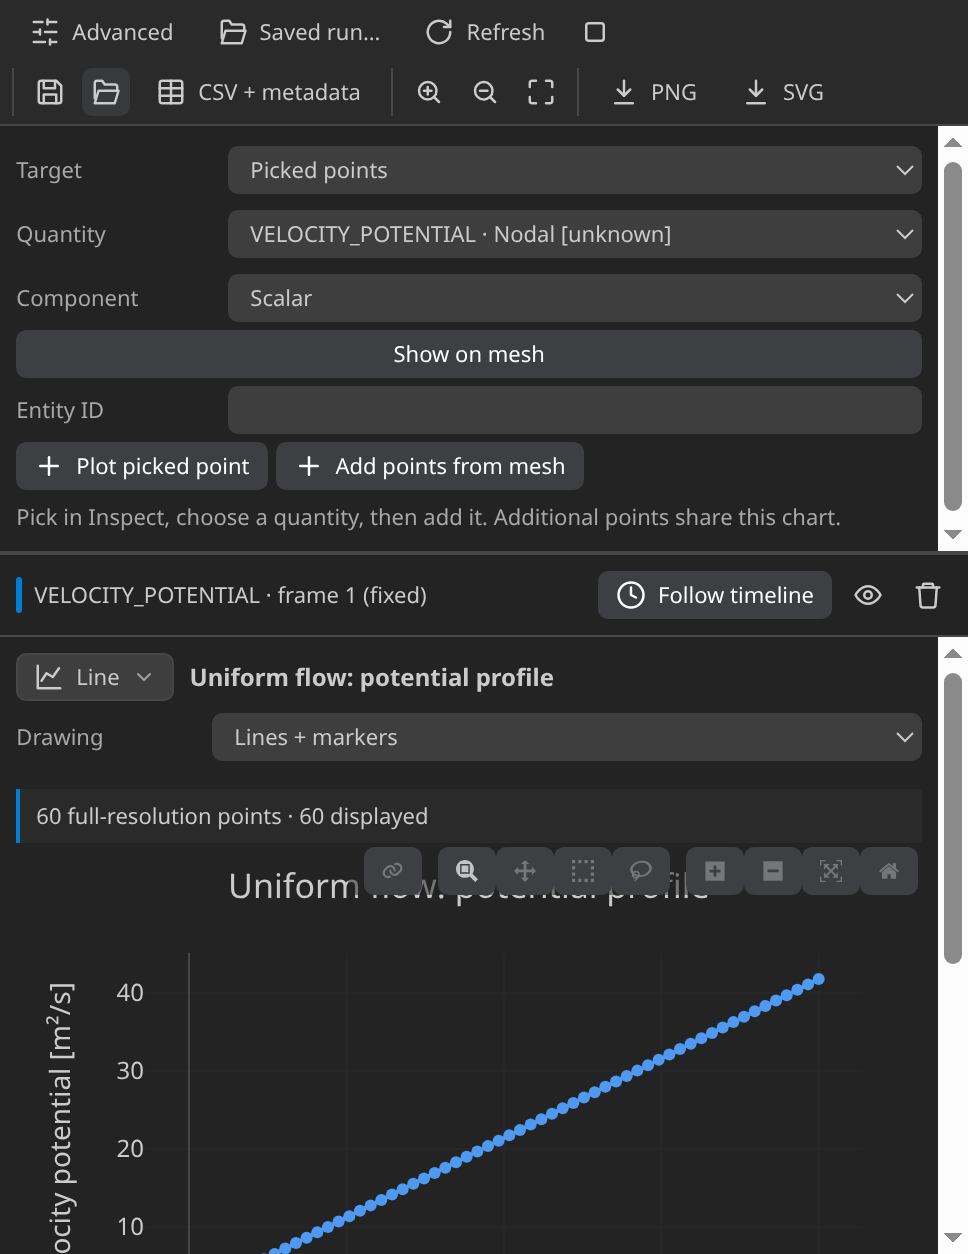Click Show on mesh button

coord(469,354)
